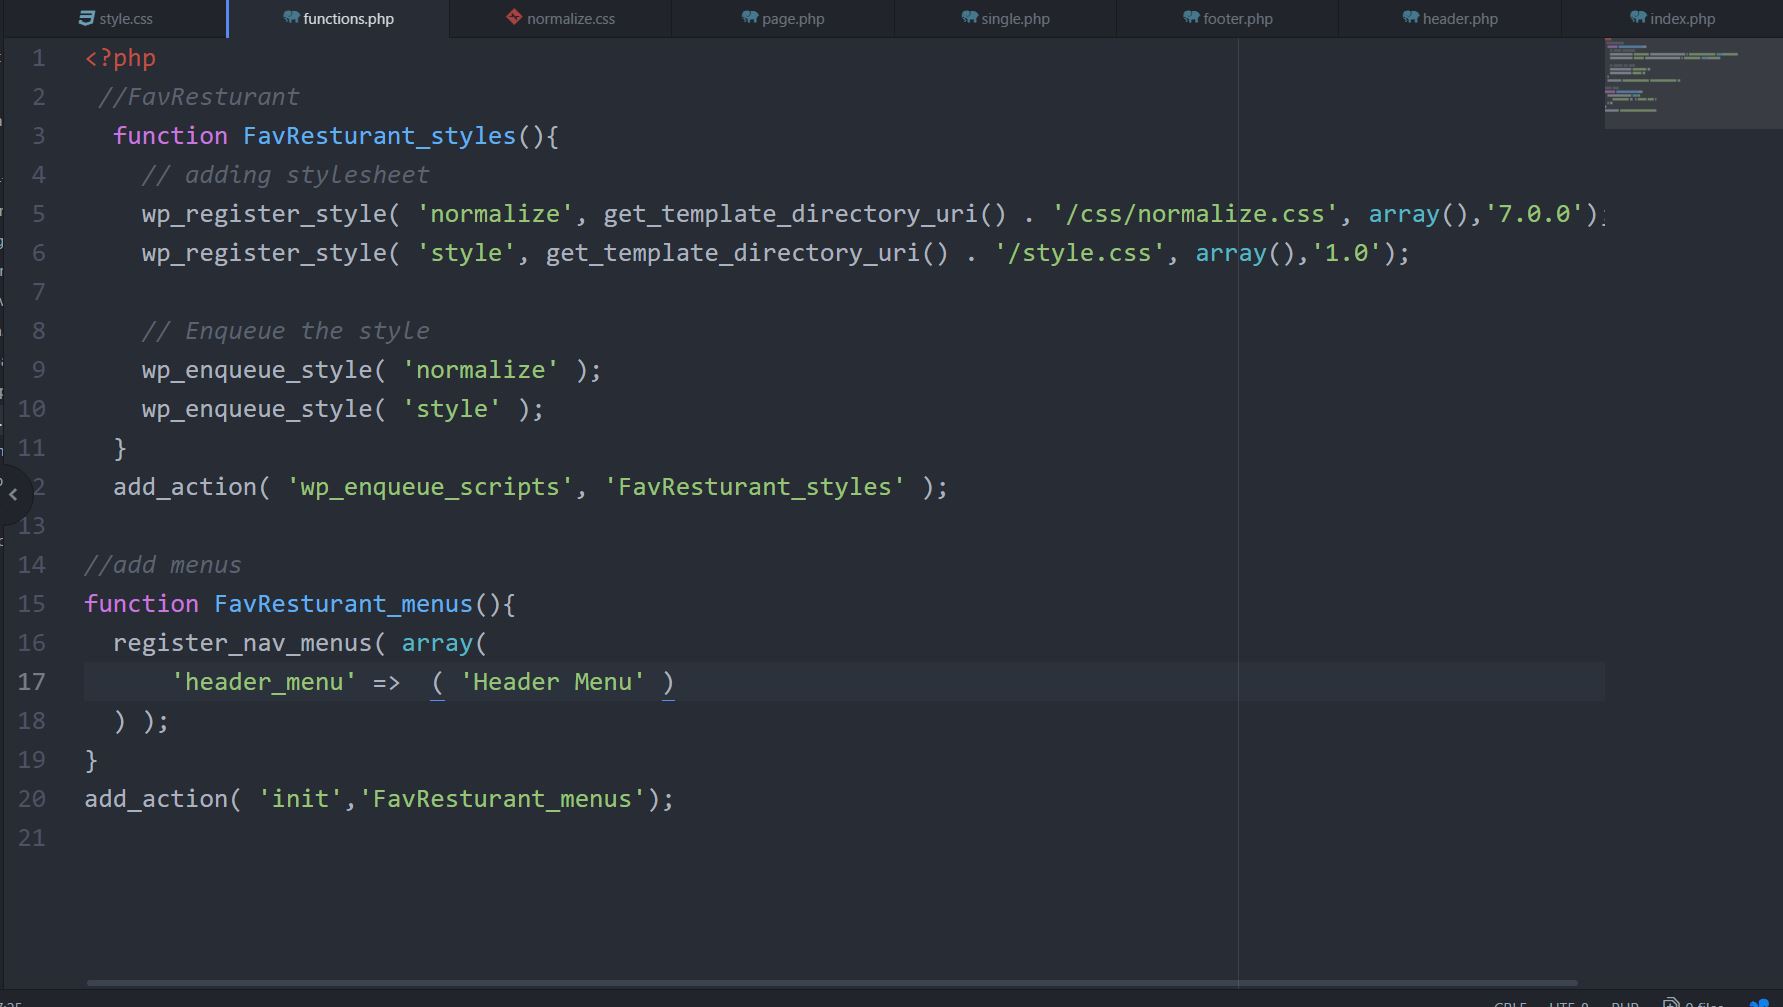This screenshot has width=1783, height=1007.
Task: Click the '1.0' version string
Action: point(1346,253)
